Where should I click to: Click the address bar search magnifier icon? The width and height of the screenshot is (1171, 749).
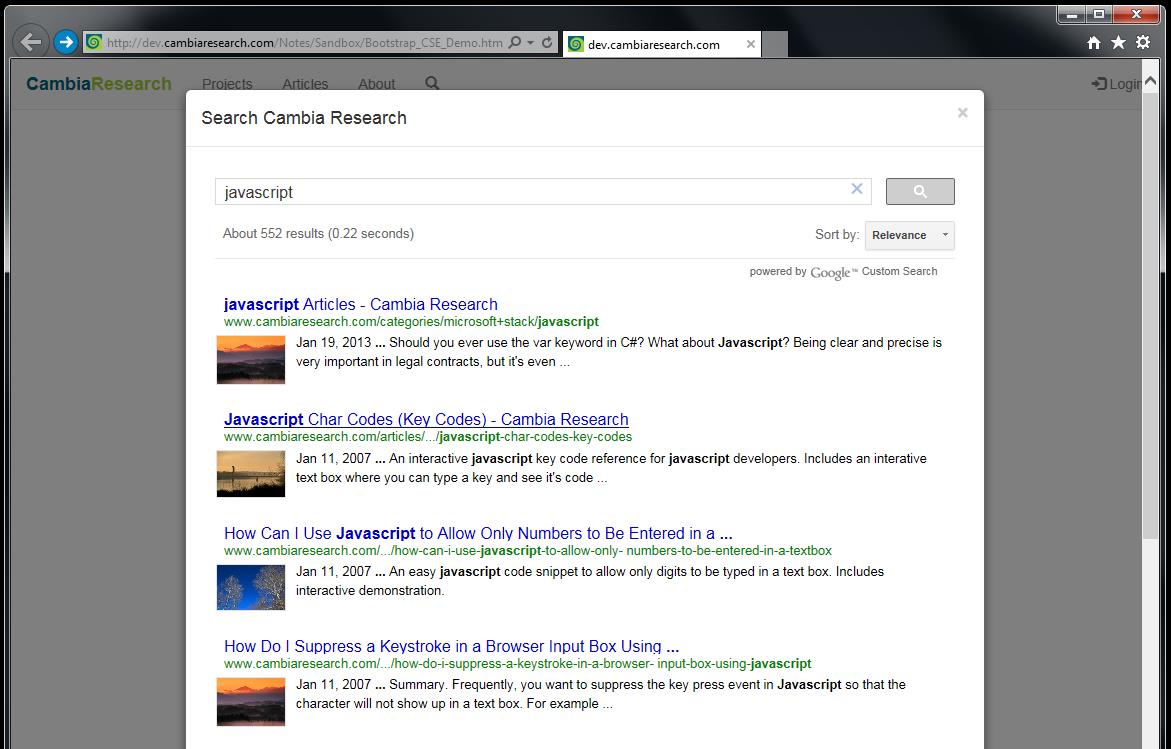[515, 43]
